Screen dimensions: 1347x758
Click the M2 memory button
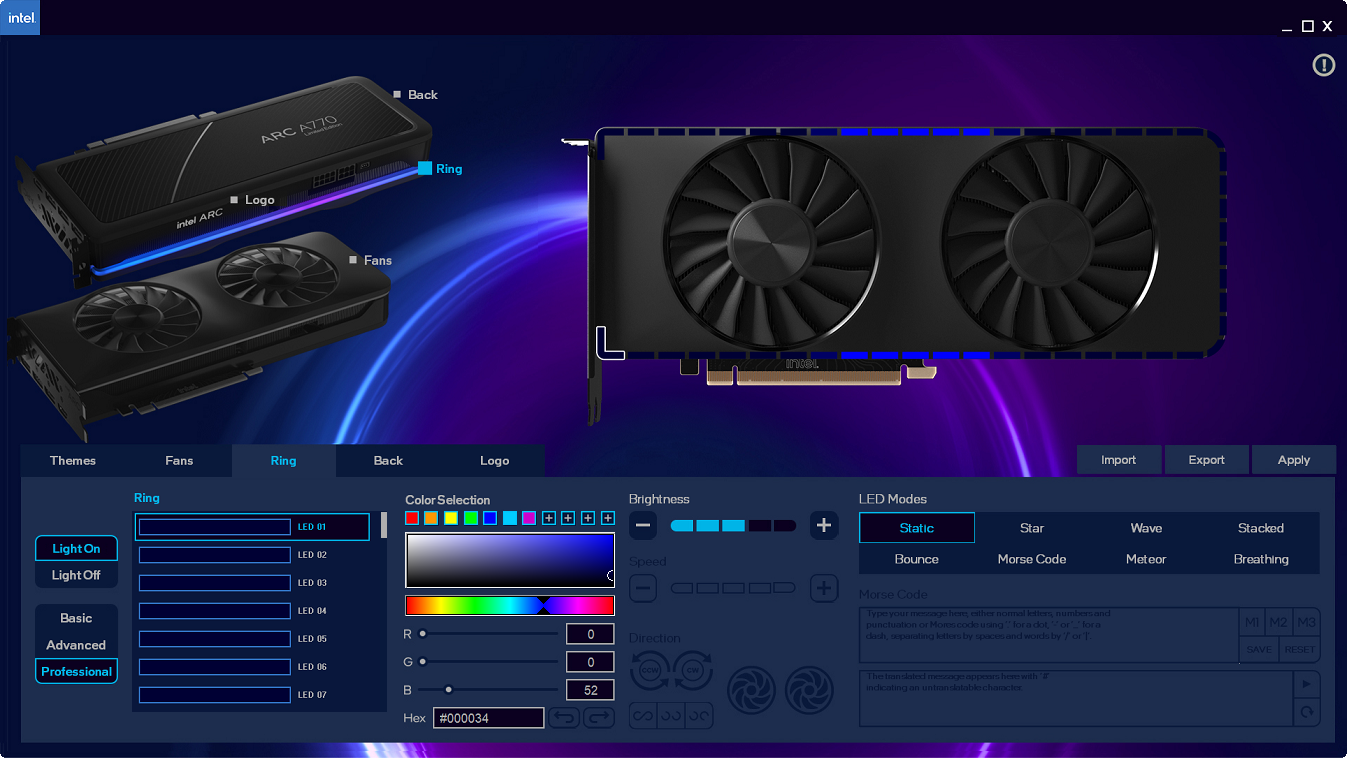(1279, 622)
